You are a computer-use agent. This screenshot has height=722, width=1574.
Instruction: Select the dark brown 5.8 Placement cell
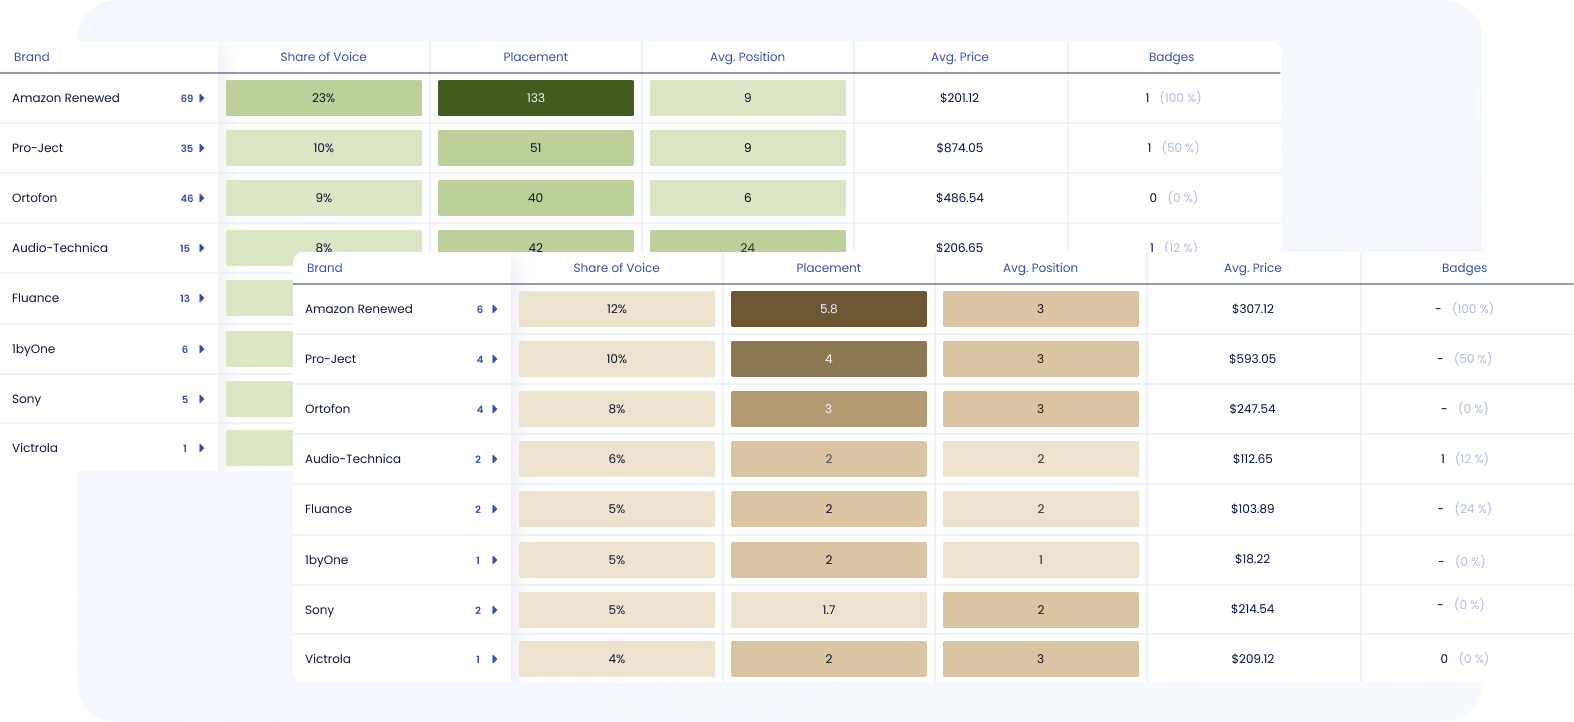point(829,309)
